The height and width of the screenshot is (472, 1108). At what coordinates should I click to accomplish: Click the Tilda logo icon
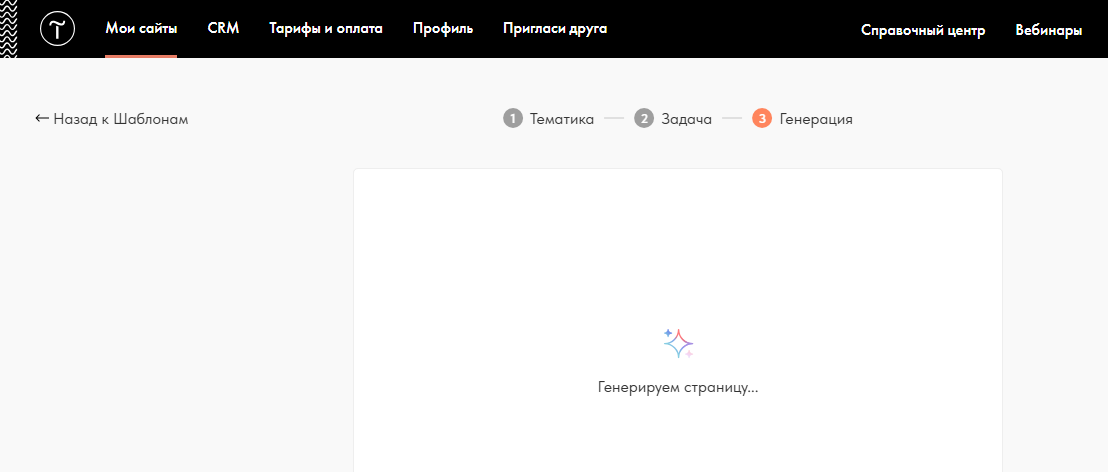coord(57,29)
